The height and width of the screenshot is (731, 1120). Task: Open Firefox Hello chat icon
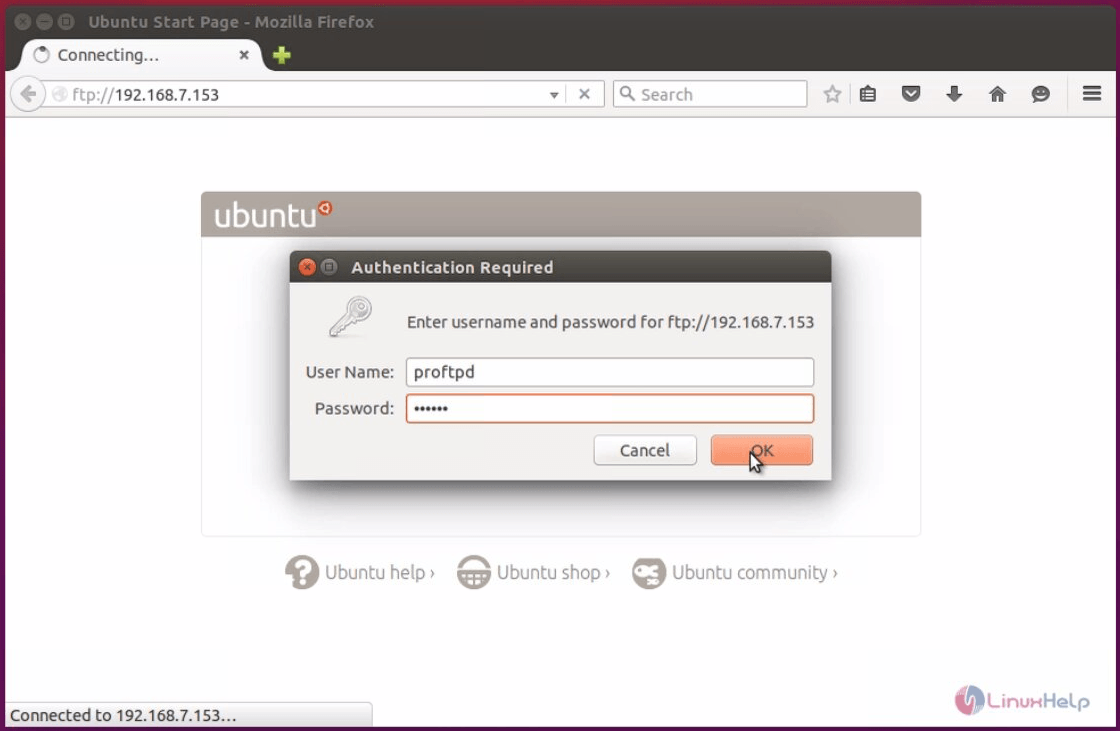tap(1041, 94)
